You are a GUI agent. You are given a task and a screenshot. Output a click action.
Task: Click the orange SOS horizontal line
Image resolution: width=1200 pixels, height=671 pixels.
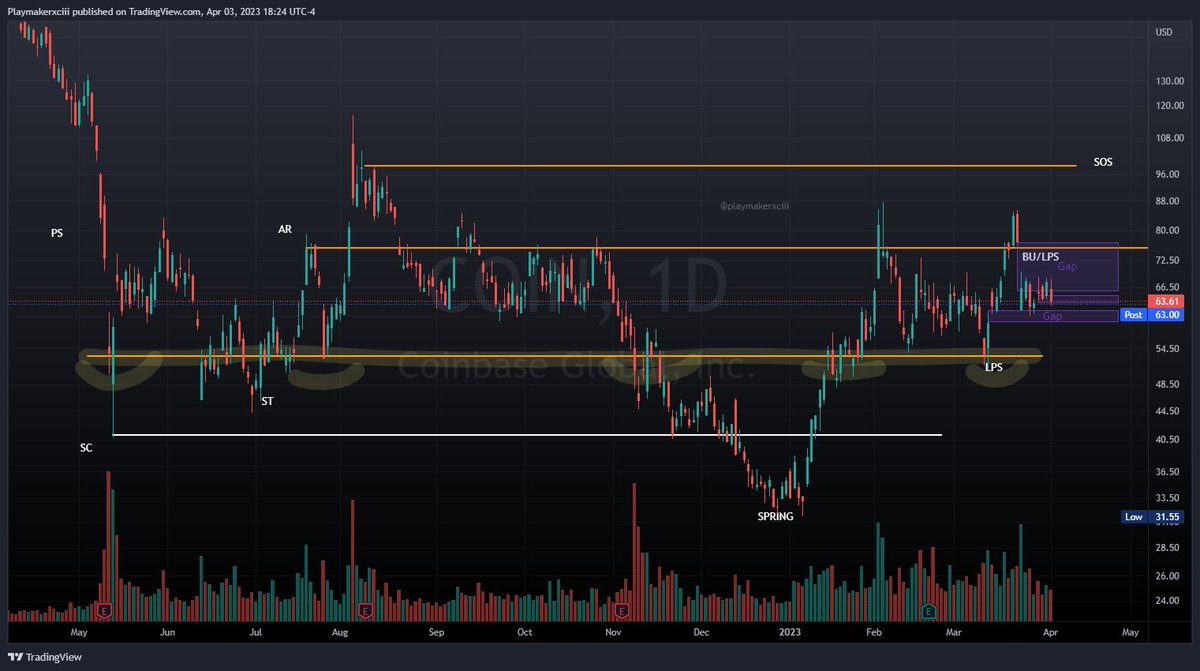click(721, 166)
